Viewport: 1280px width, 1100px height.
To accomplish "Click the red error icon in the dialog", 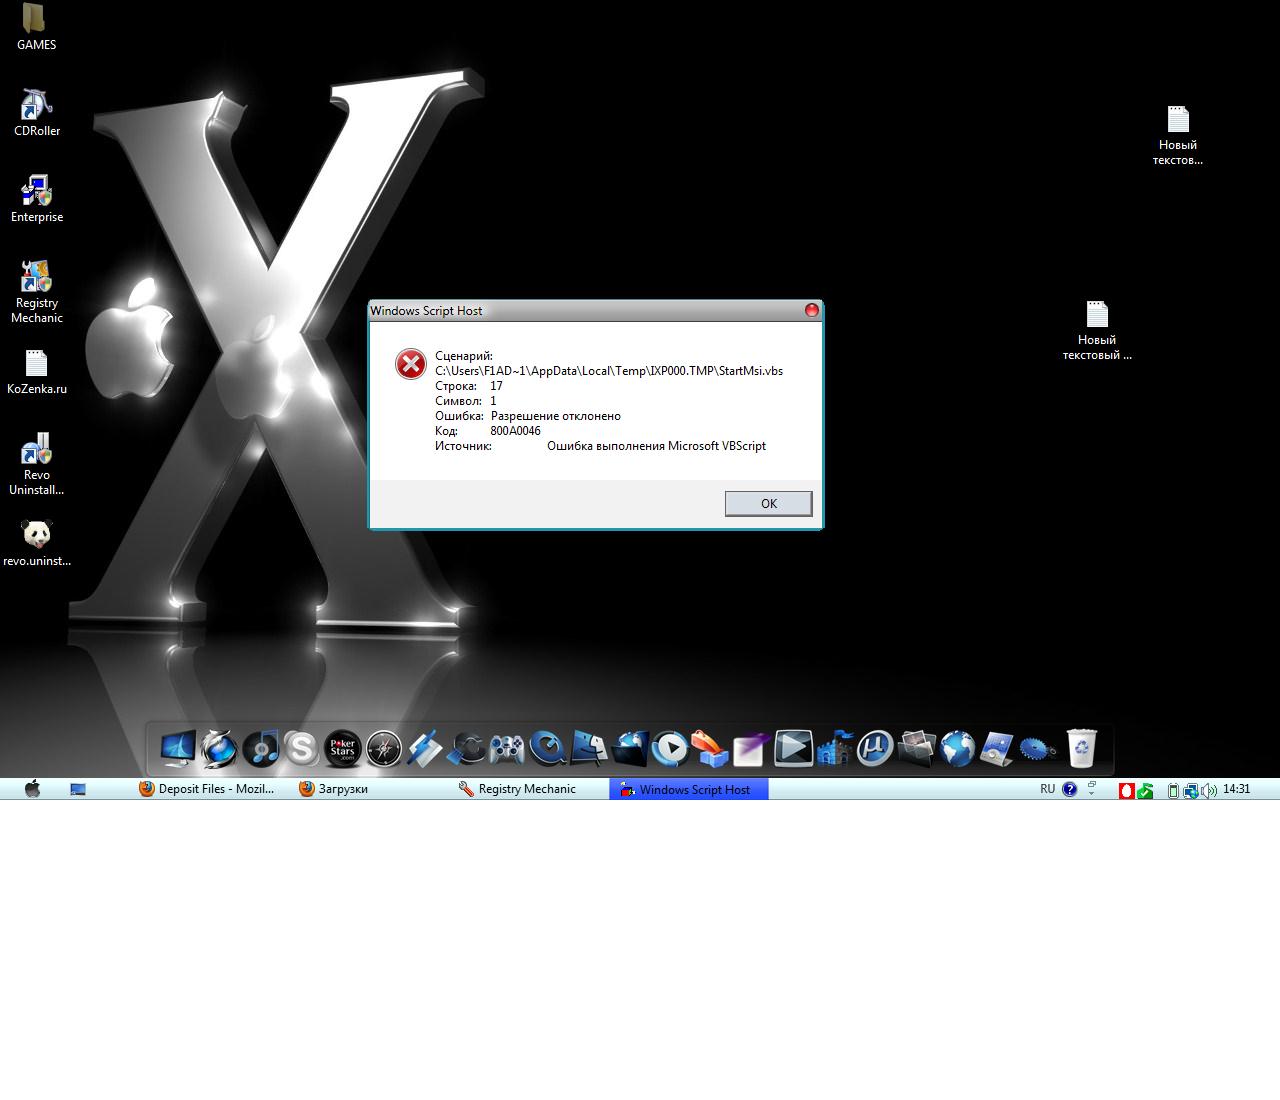I will pyautogui.click(x=410, y=364).
